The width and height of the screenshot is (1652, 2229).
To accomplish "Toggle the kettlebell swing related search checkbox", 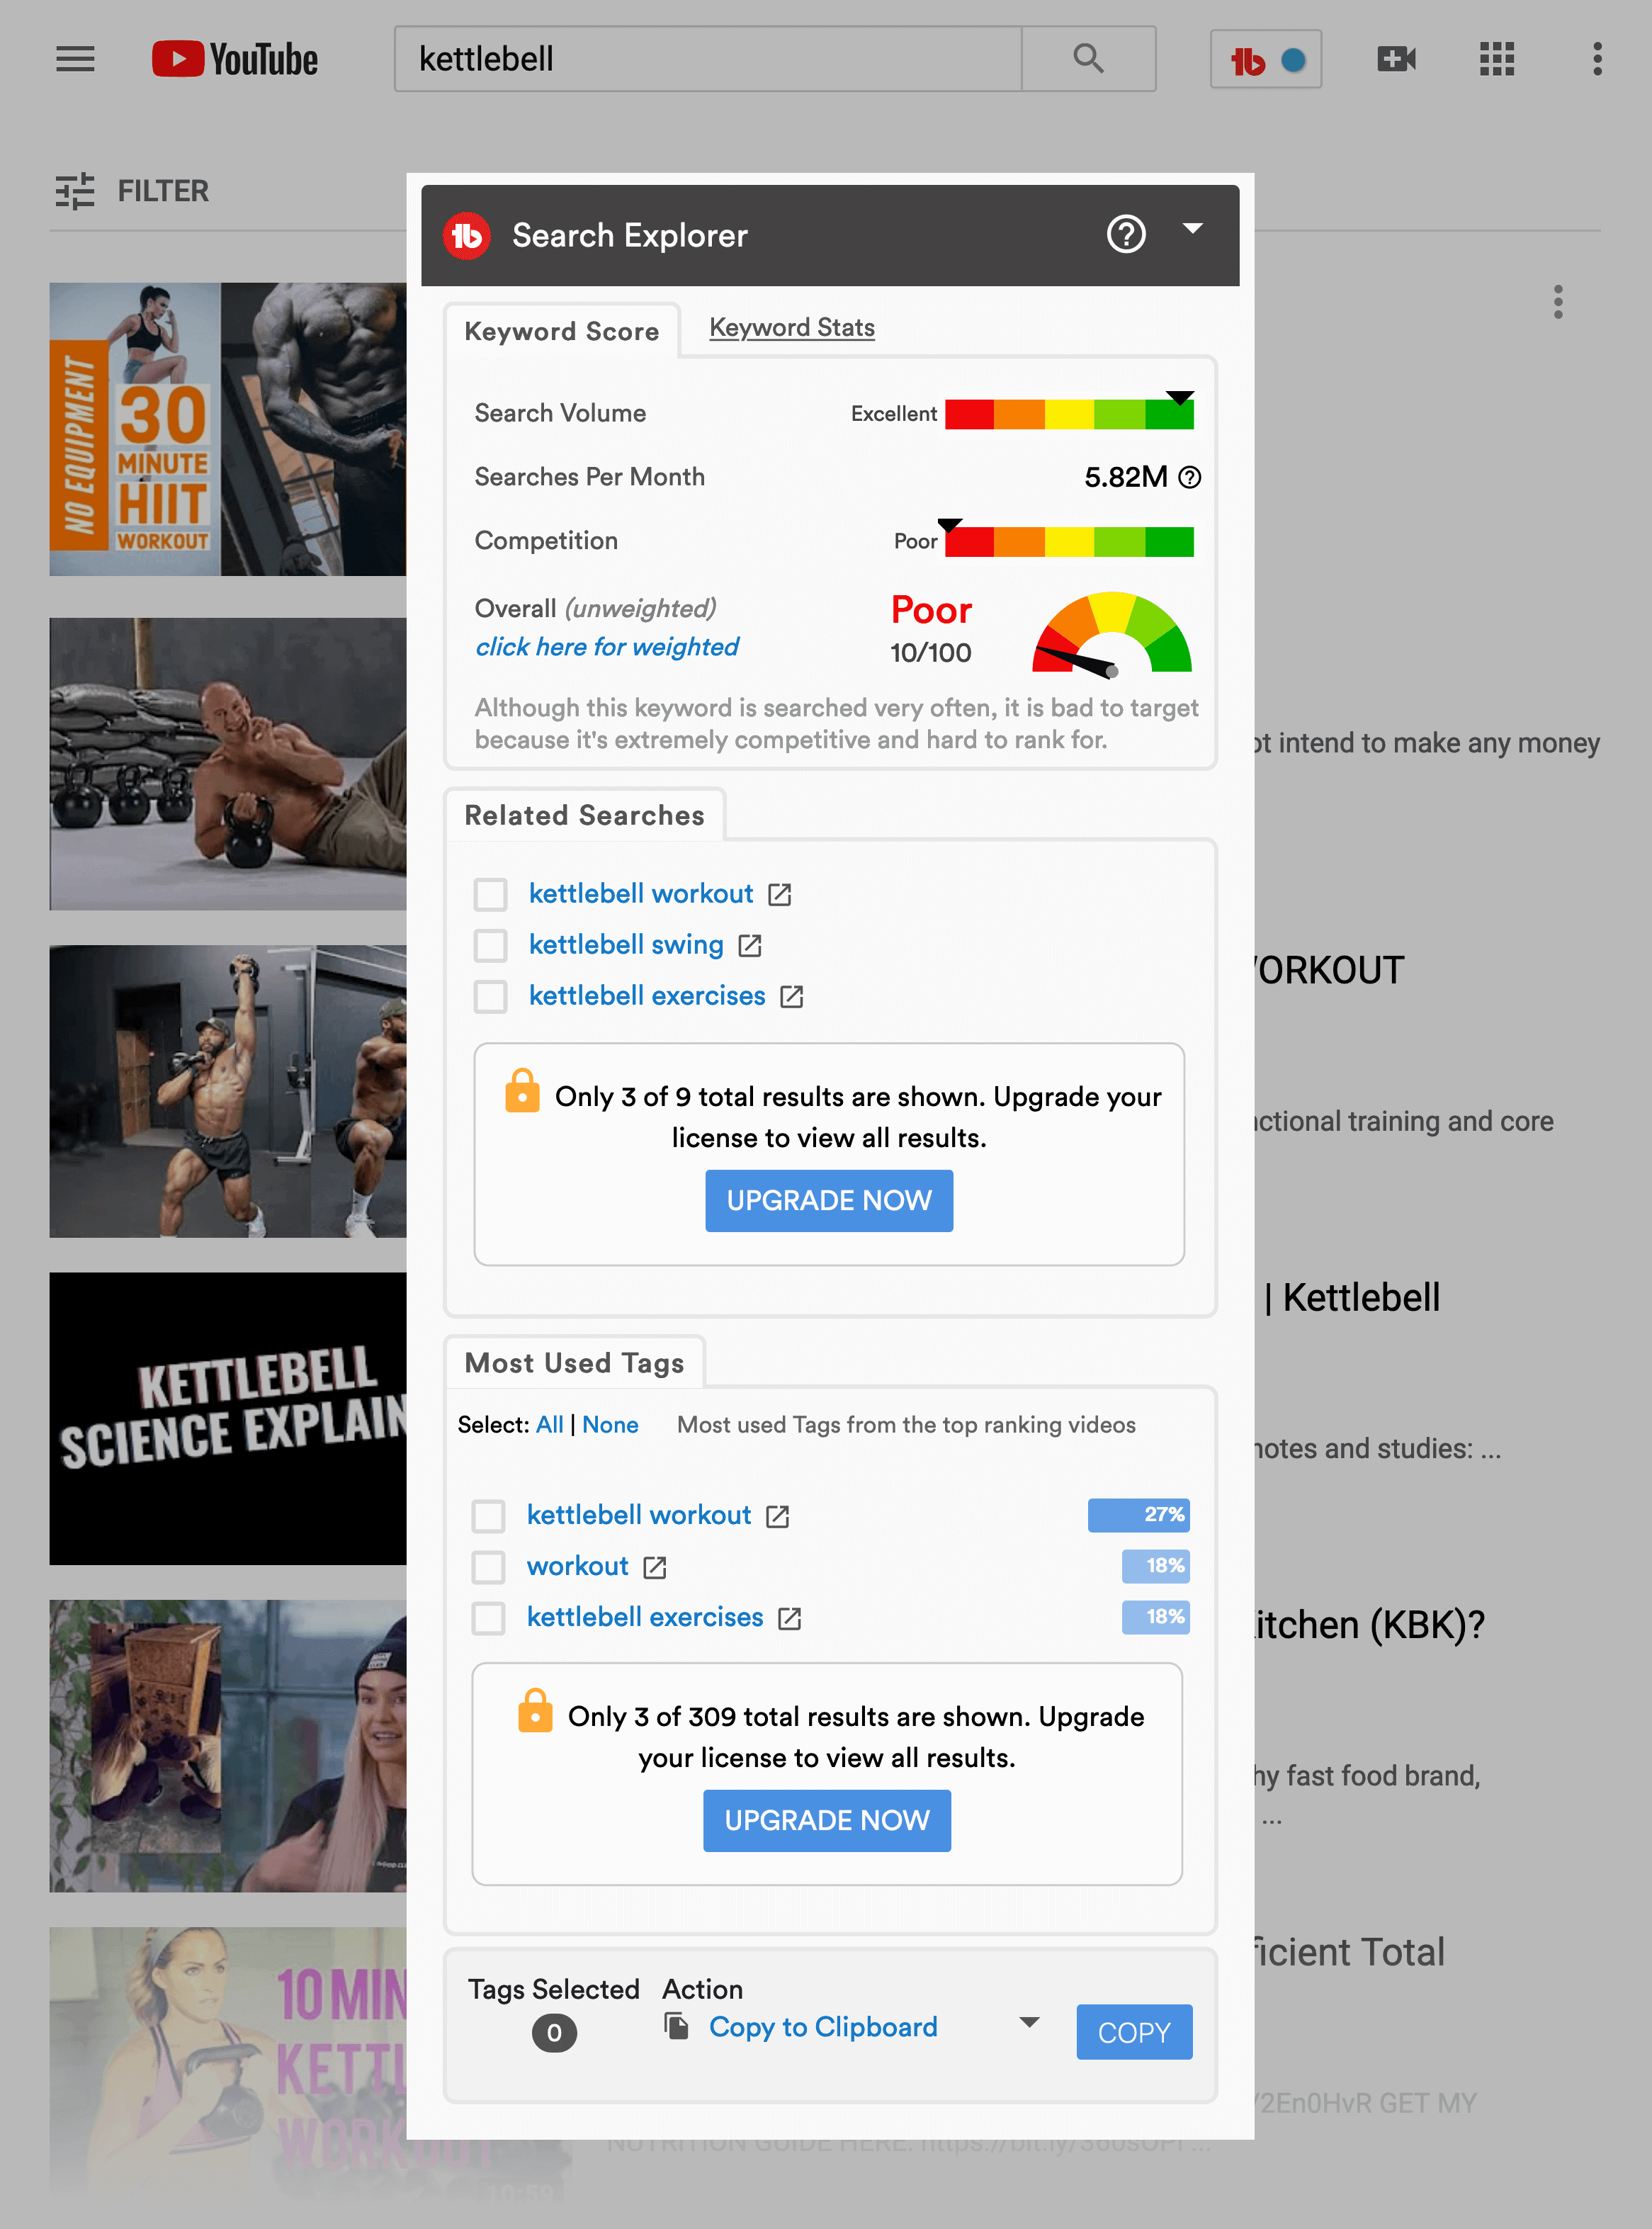I will (491, 944).
